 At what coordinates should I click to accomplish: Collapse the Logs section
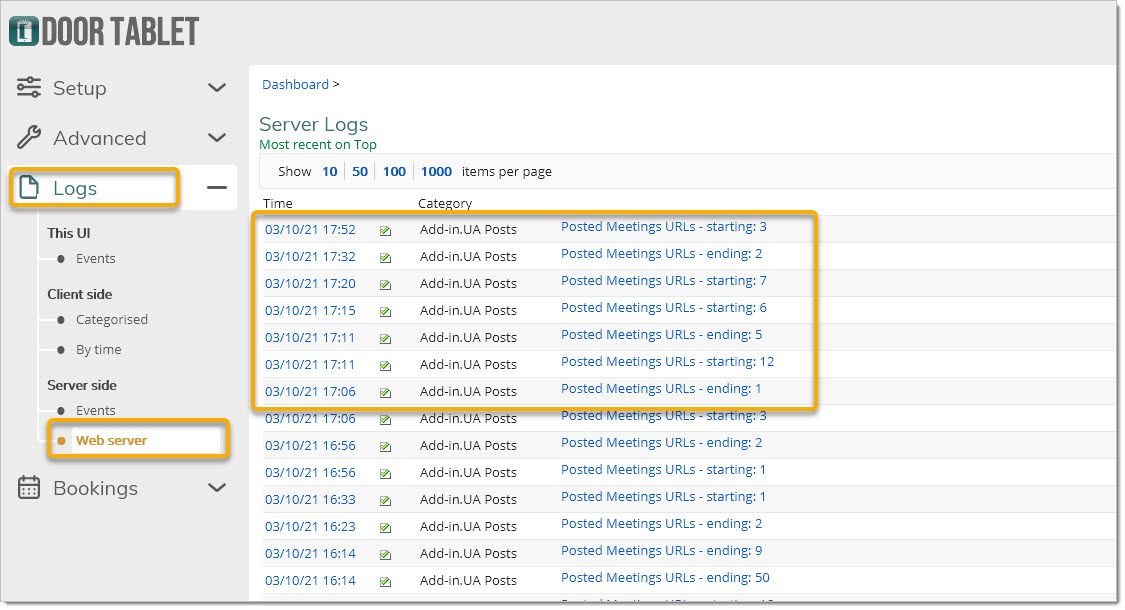[217, 188]
